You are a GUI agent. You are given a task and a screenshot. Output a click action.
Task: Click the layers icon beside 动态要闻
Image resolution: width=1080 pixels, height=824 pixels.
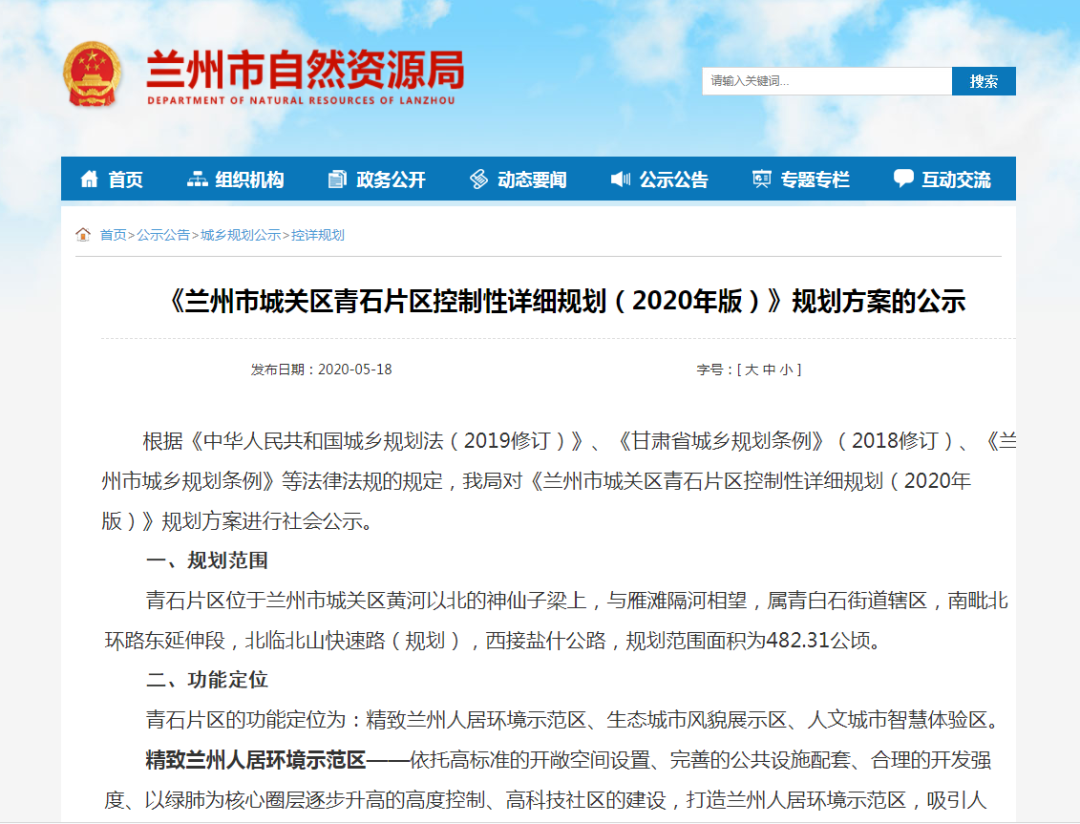(x=479, y=179)
